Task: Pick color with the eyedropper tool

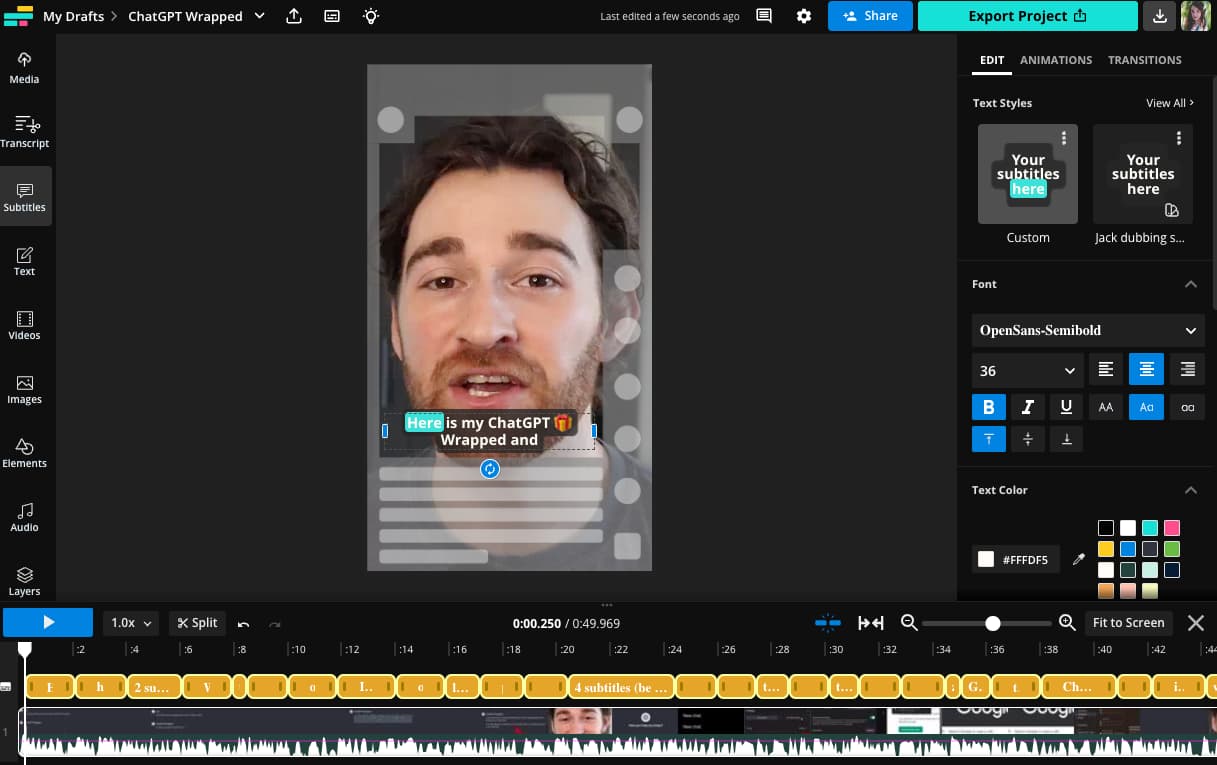Action: (1078, 559)
